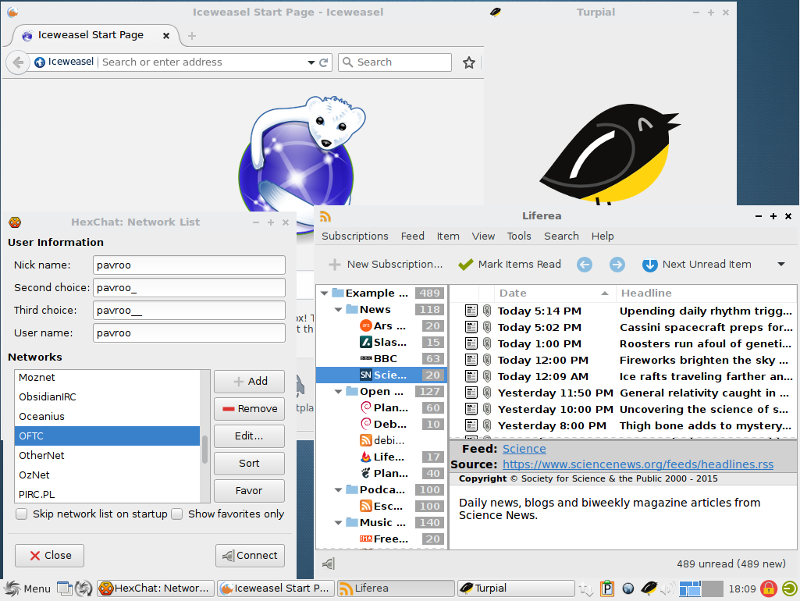Select the Life... feed in Liferea
Viewport: 800px width, 601px height.
pos(381,457)
